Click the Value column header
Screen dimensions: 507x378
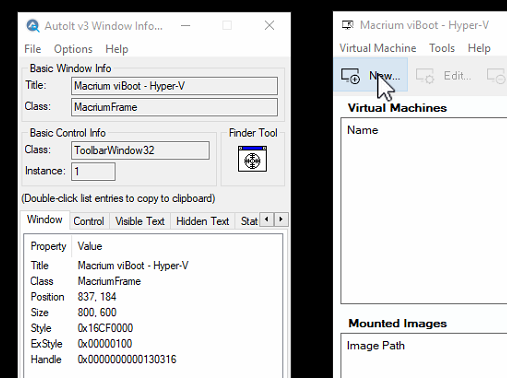click(x=90, y=246)
